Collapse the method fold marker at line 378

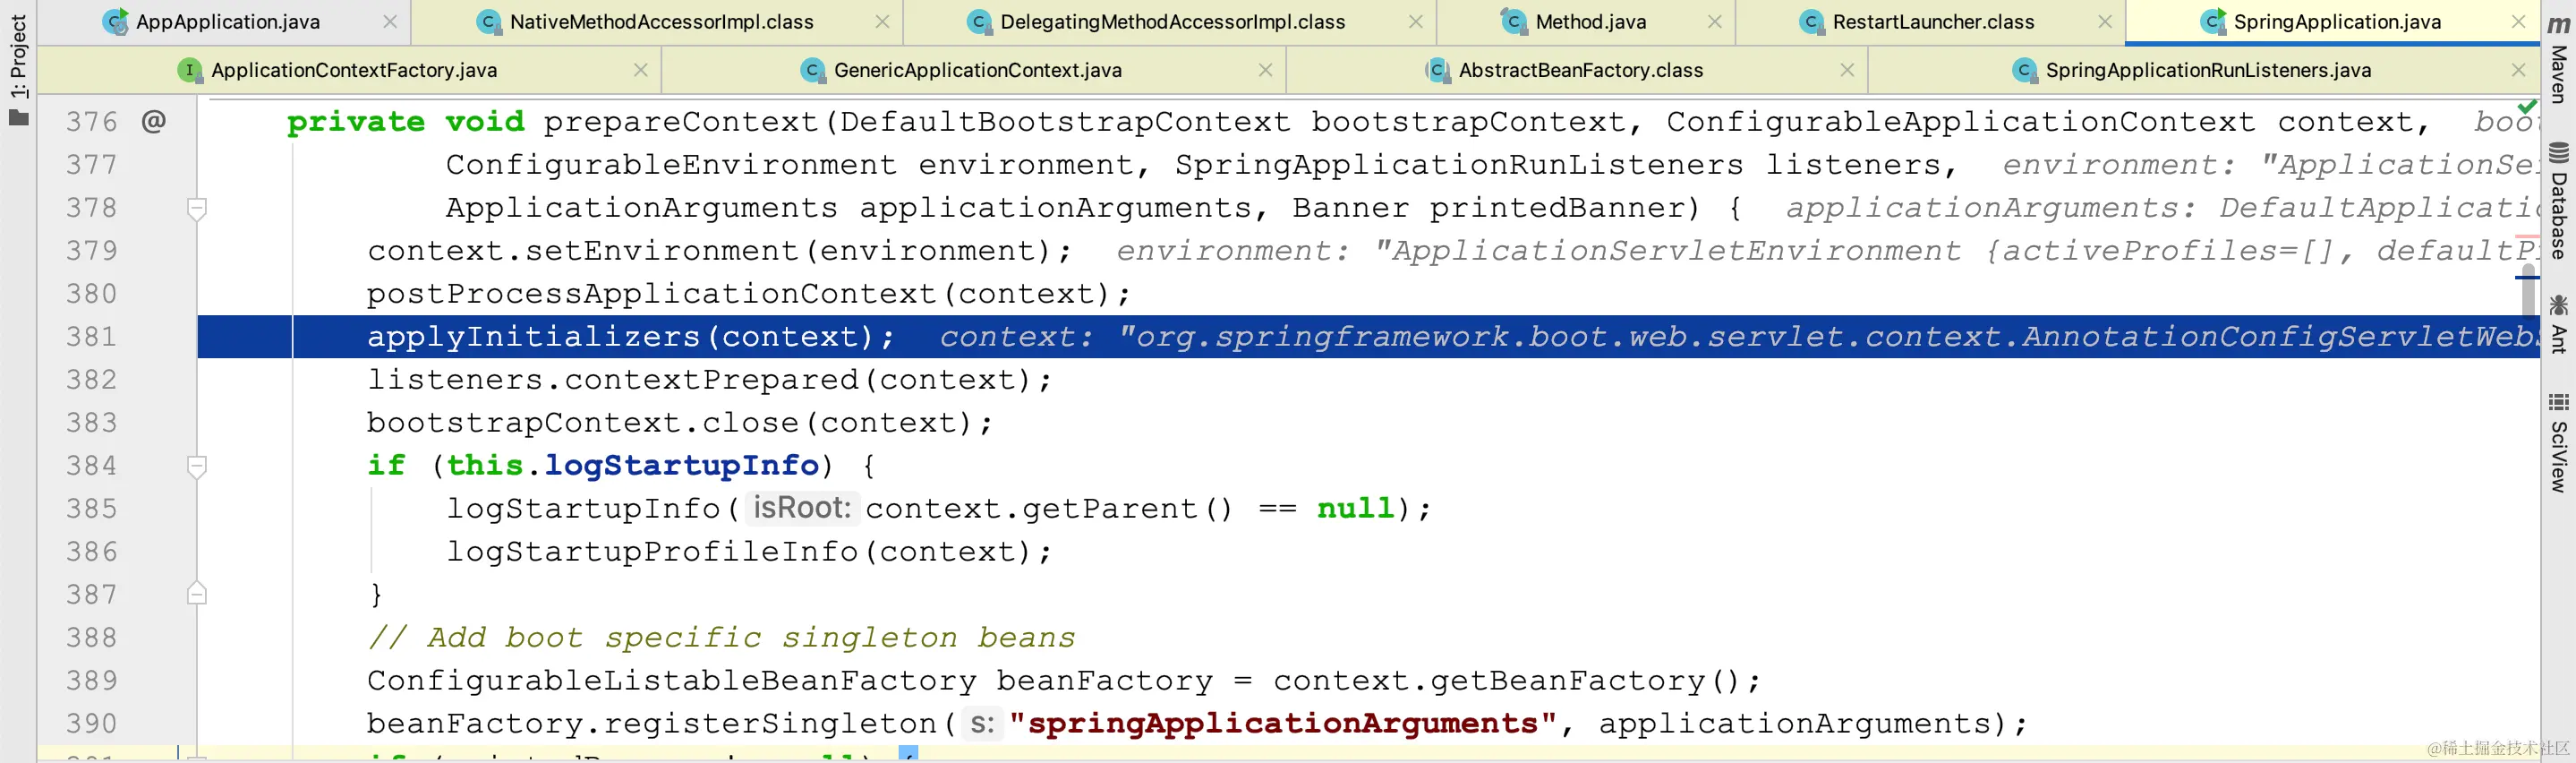pos(197,208)
